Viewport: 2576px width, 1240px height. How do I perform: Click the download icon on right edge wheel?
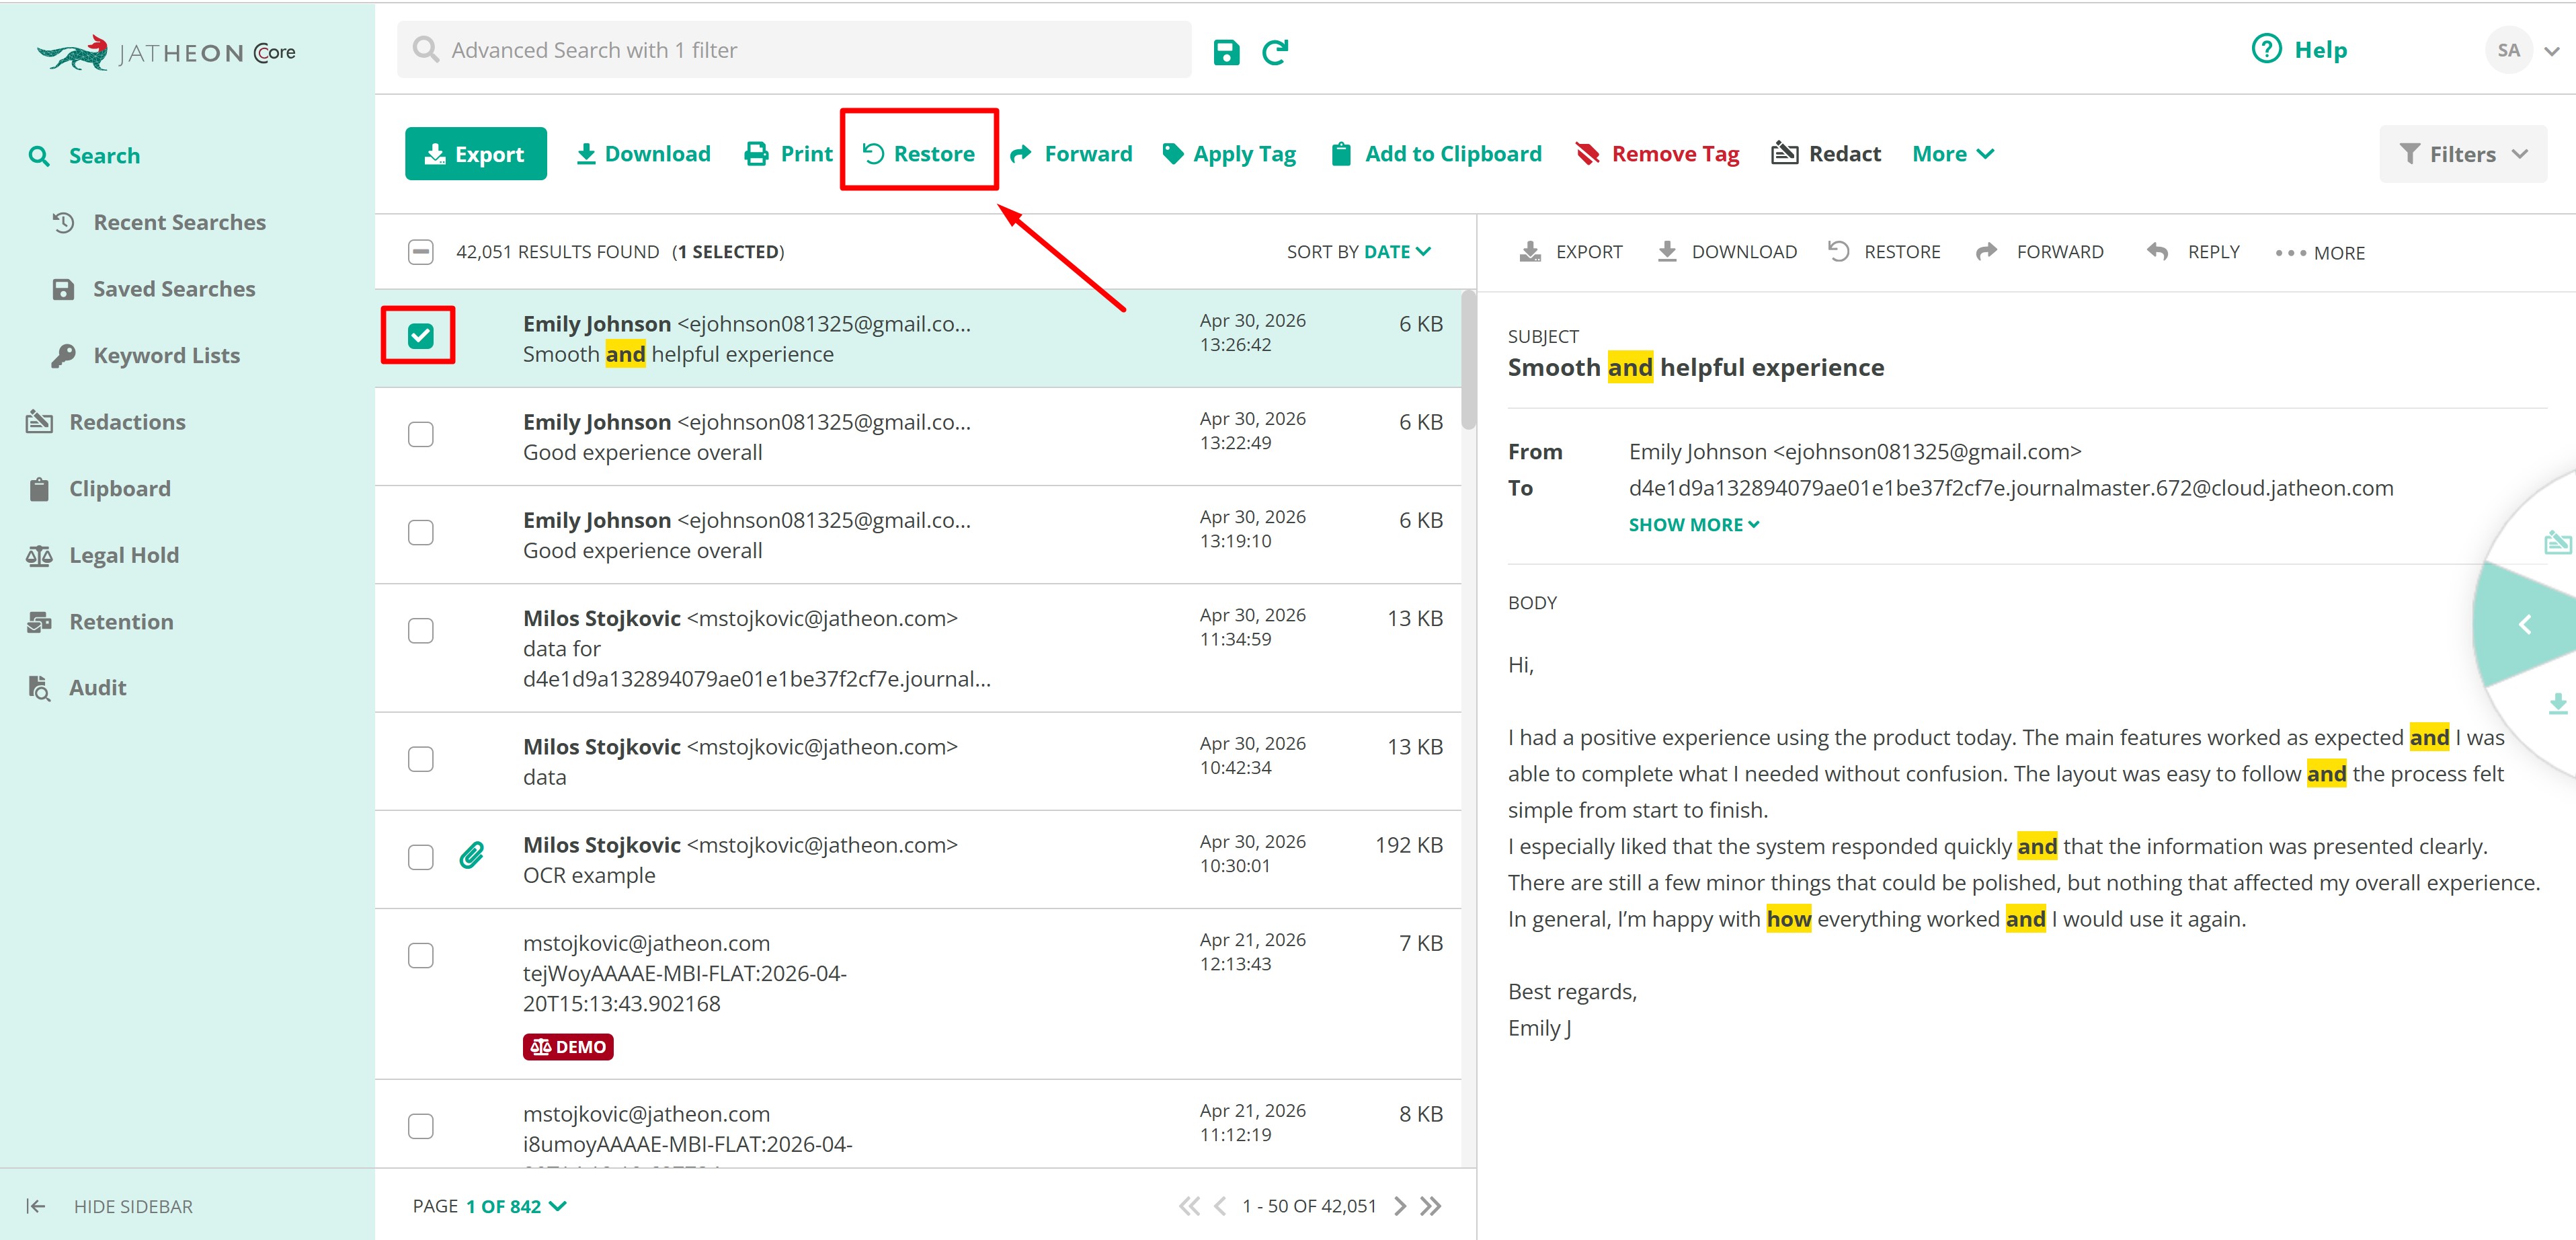[2558, 704]
